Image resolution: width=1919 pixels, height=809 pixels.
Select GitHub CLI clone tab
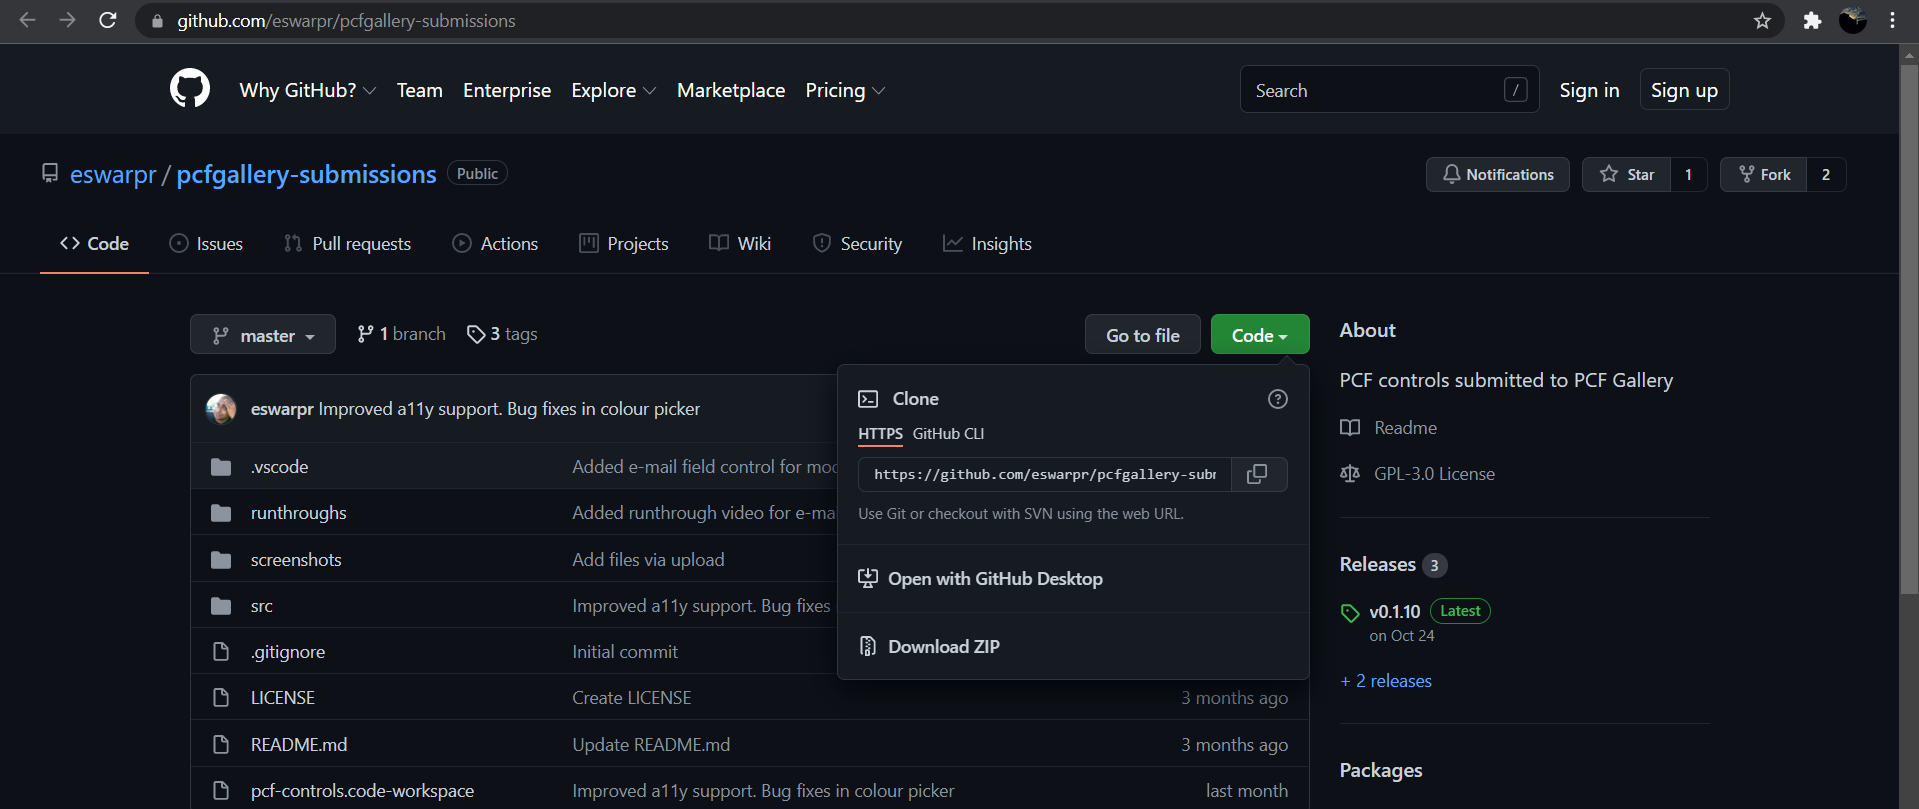[x=948, y=434]
